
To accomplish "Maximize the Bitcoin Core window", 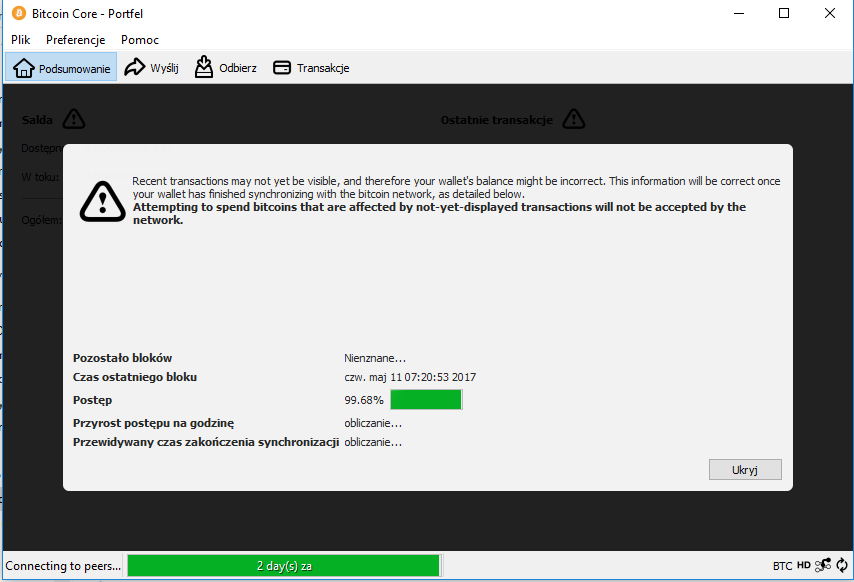I will pyautogui.click(x=784, y=13).
